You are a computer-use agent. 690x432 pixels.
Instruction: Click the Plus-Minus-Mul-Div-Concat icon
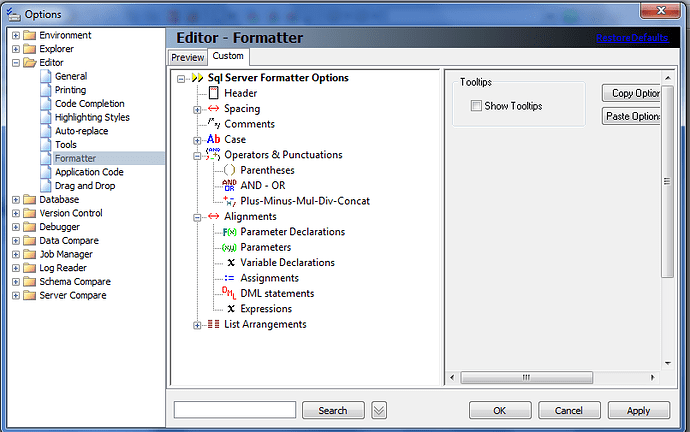(229, 201)
